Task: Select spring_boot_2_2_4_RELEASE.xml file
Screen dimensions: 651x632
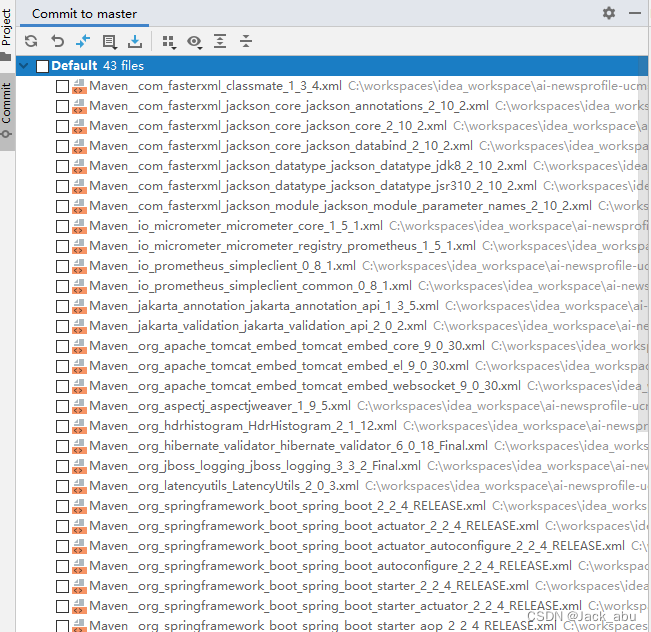Action: (x=287, y=506)
